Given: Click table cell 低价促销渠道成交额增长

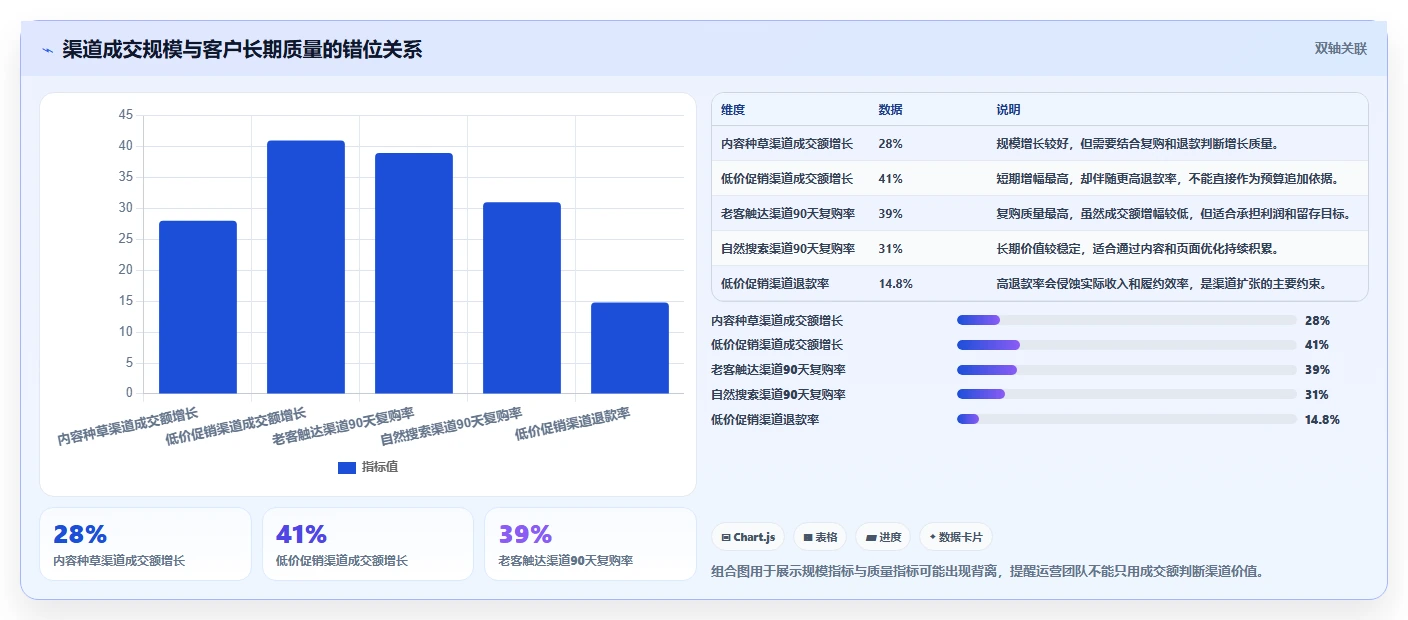Looking at the screenshot, I should 787,179.
